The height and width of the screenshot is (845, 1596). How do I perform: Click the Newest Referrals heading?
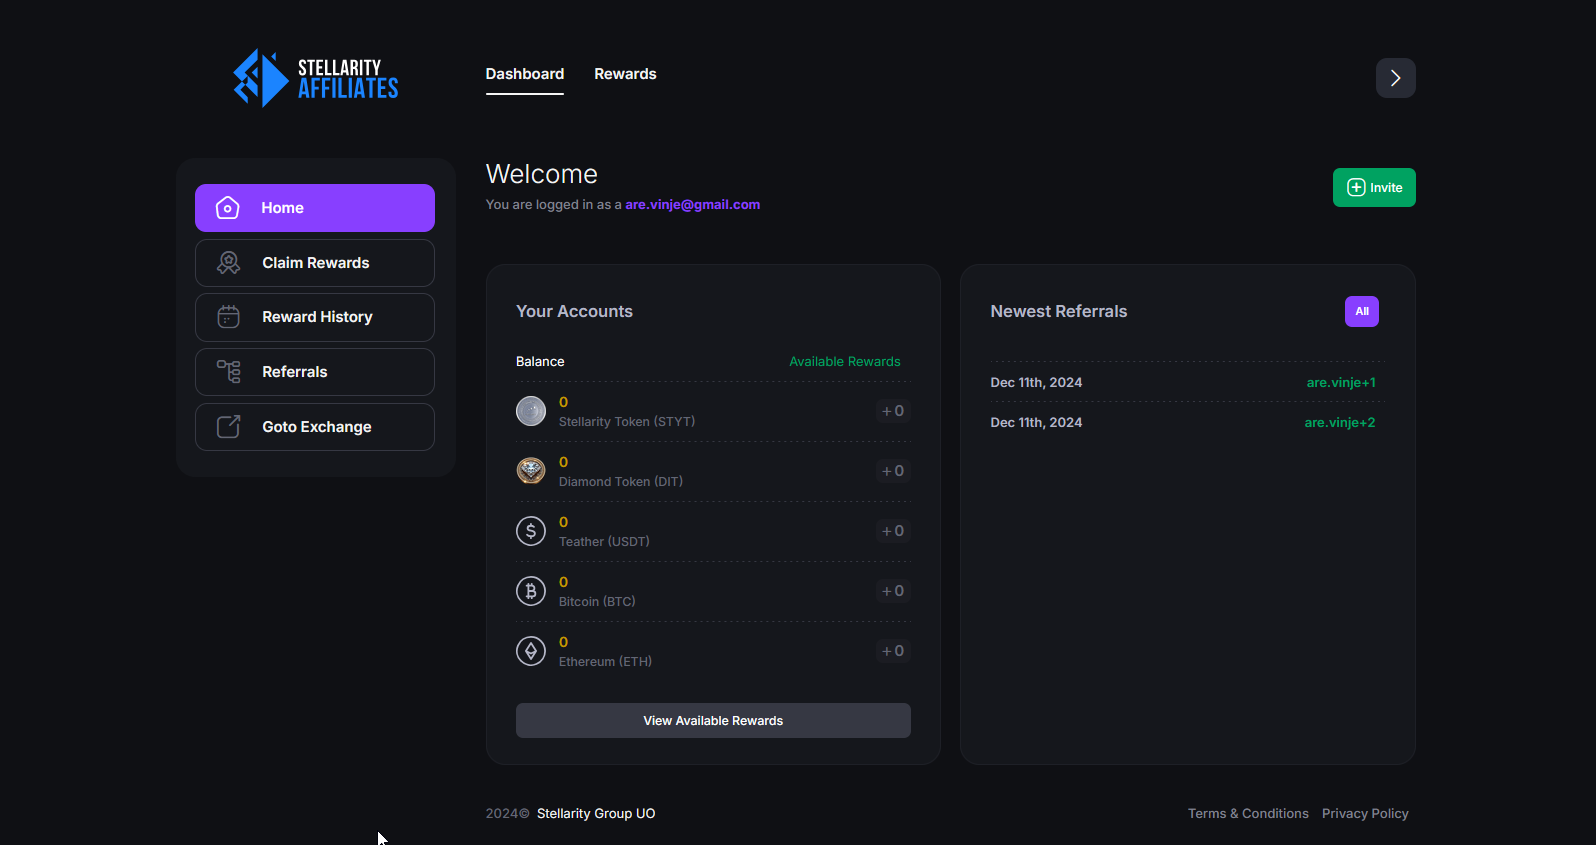pos(1059,312)
